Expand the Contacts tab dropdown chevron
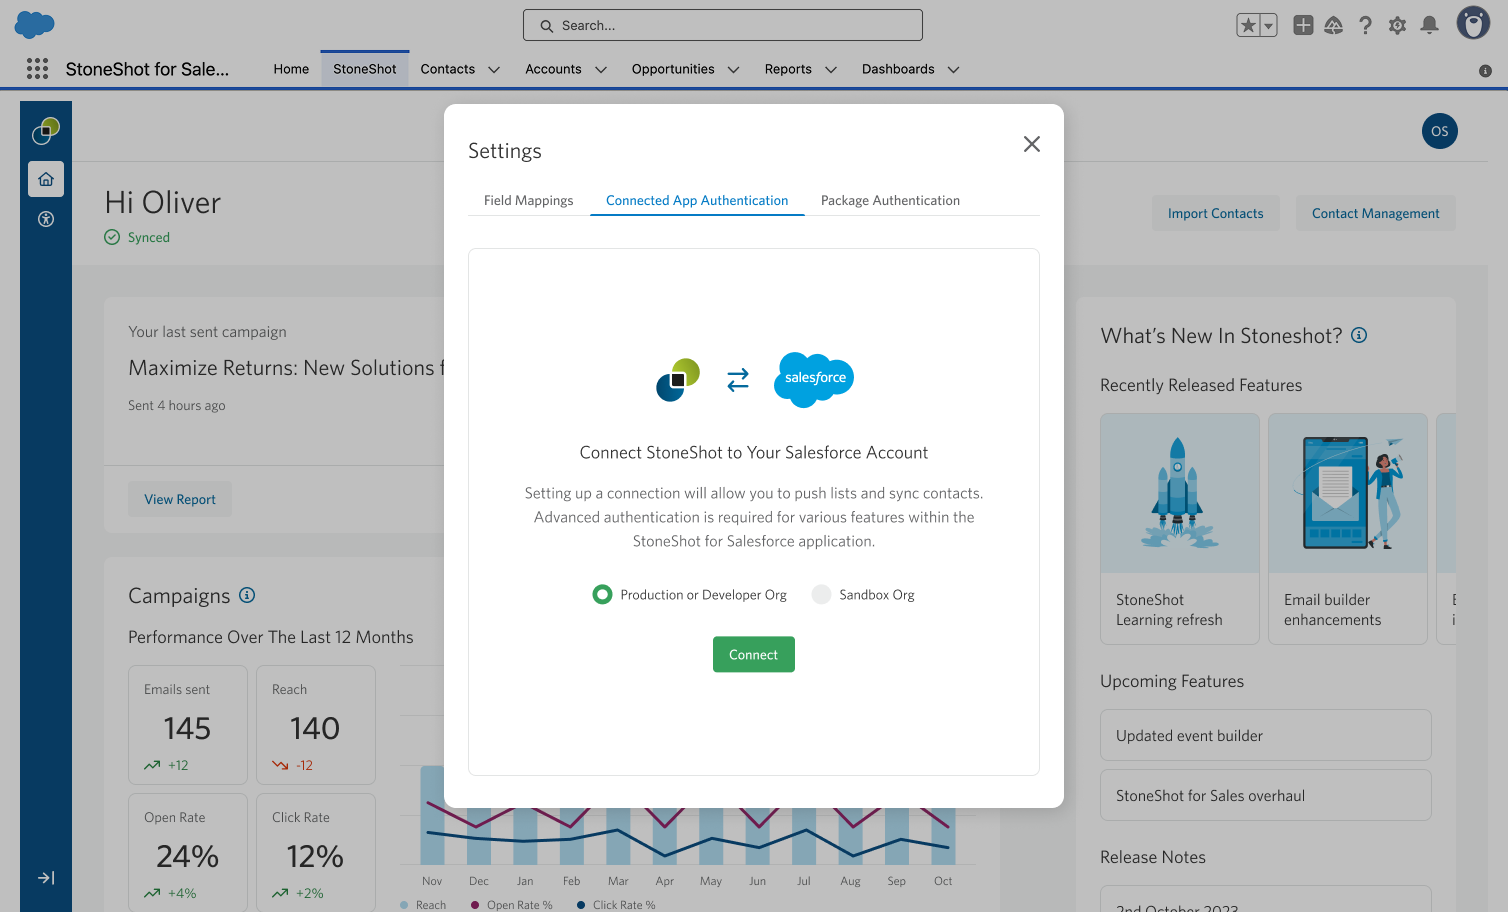The height and width of the screenshot is (912, 1508). [494, 70]
